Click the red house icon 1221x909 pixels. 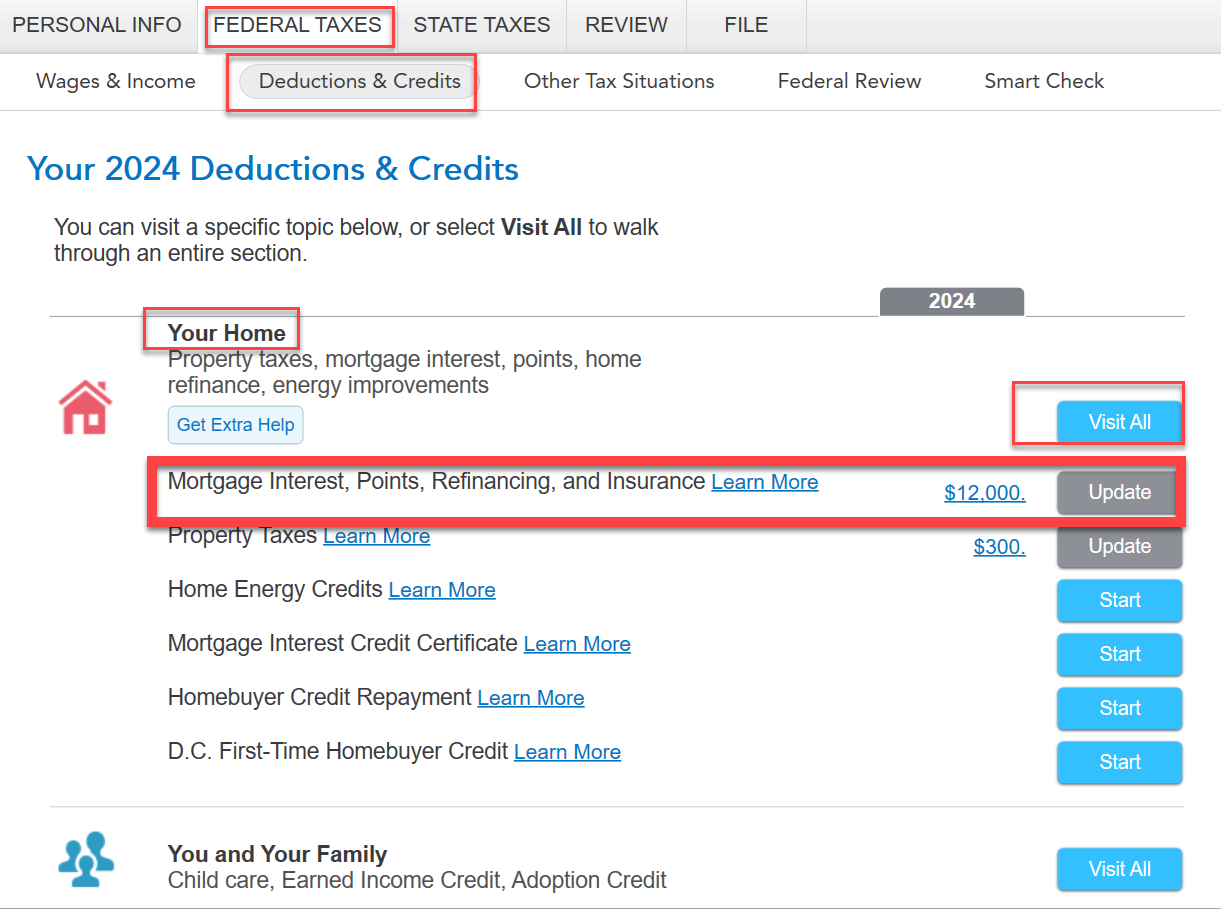[85, 407]
